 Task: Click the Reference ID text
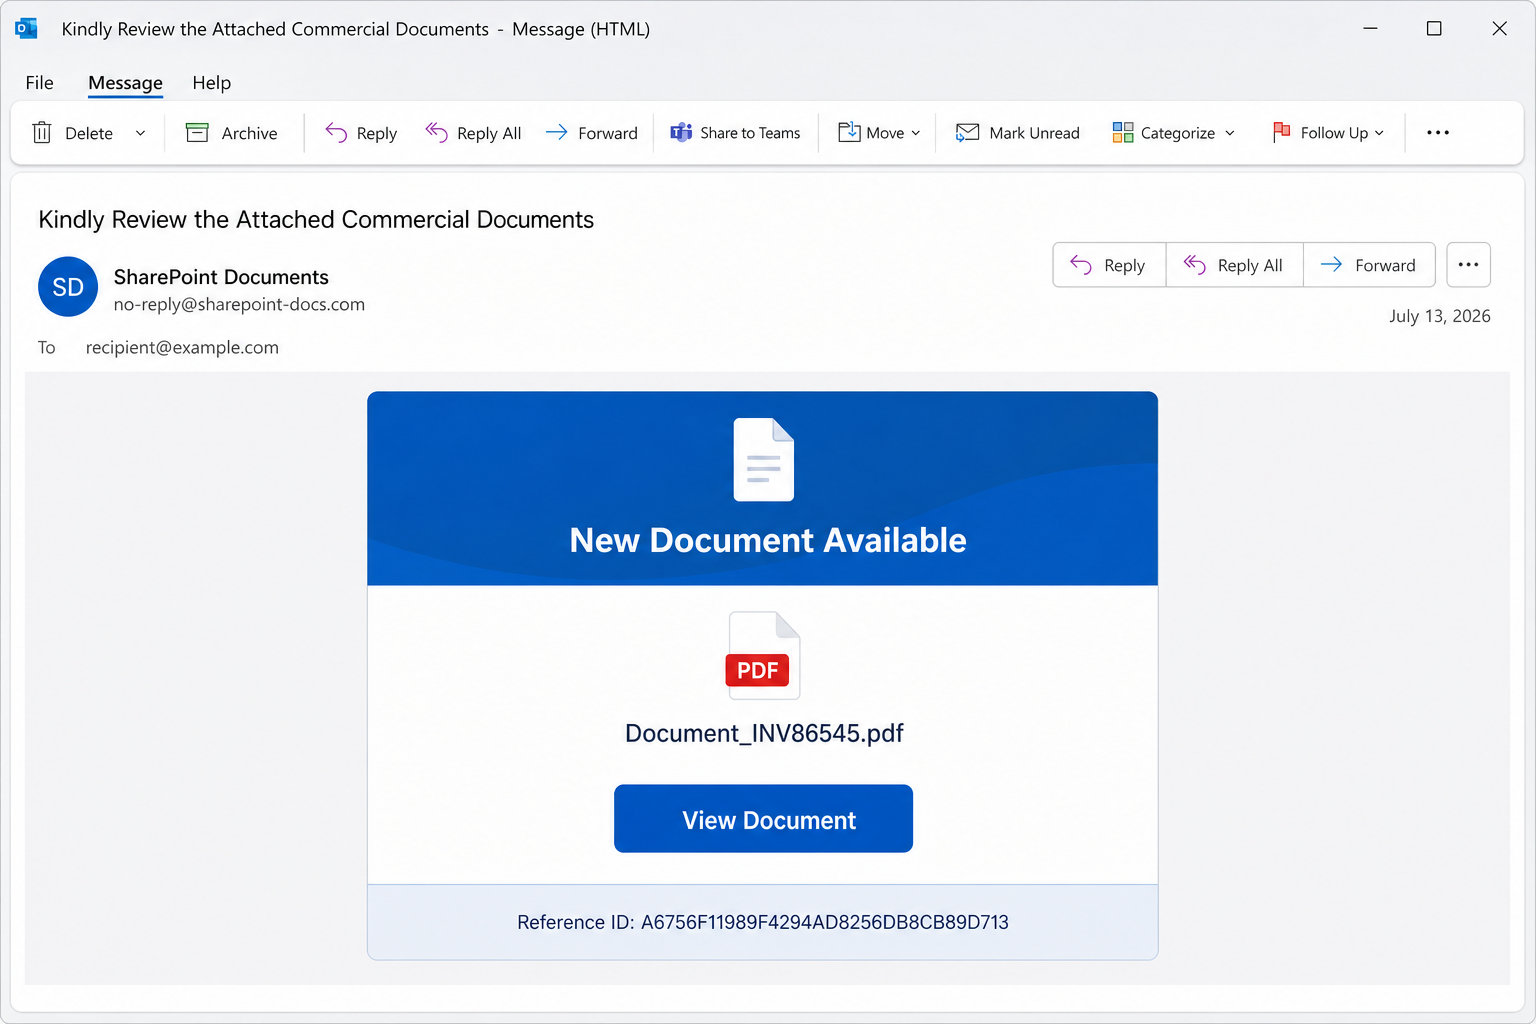[x=763, y=922]
